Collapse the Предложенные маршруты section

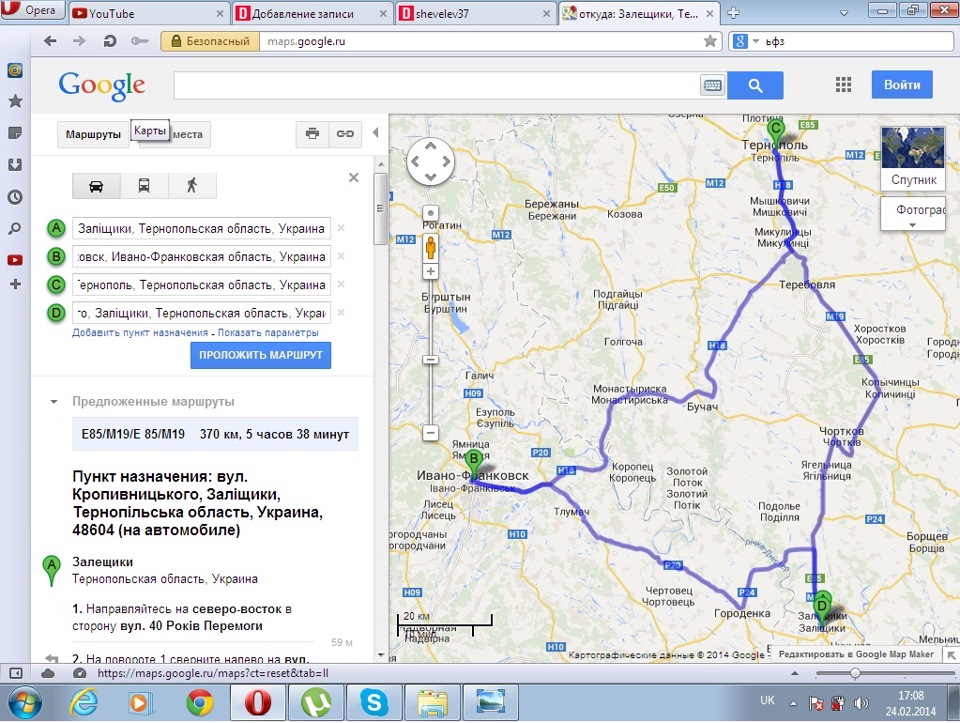point(54,402)
